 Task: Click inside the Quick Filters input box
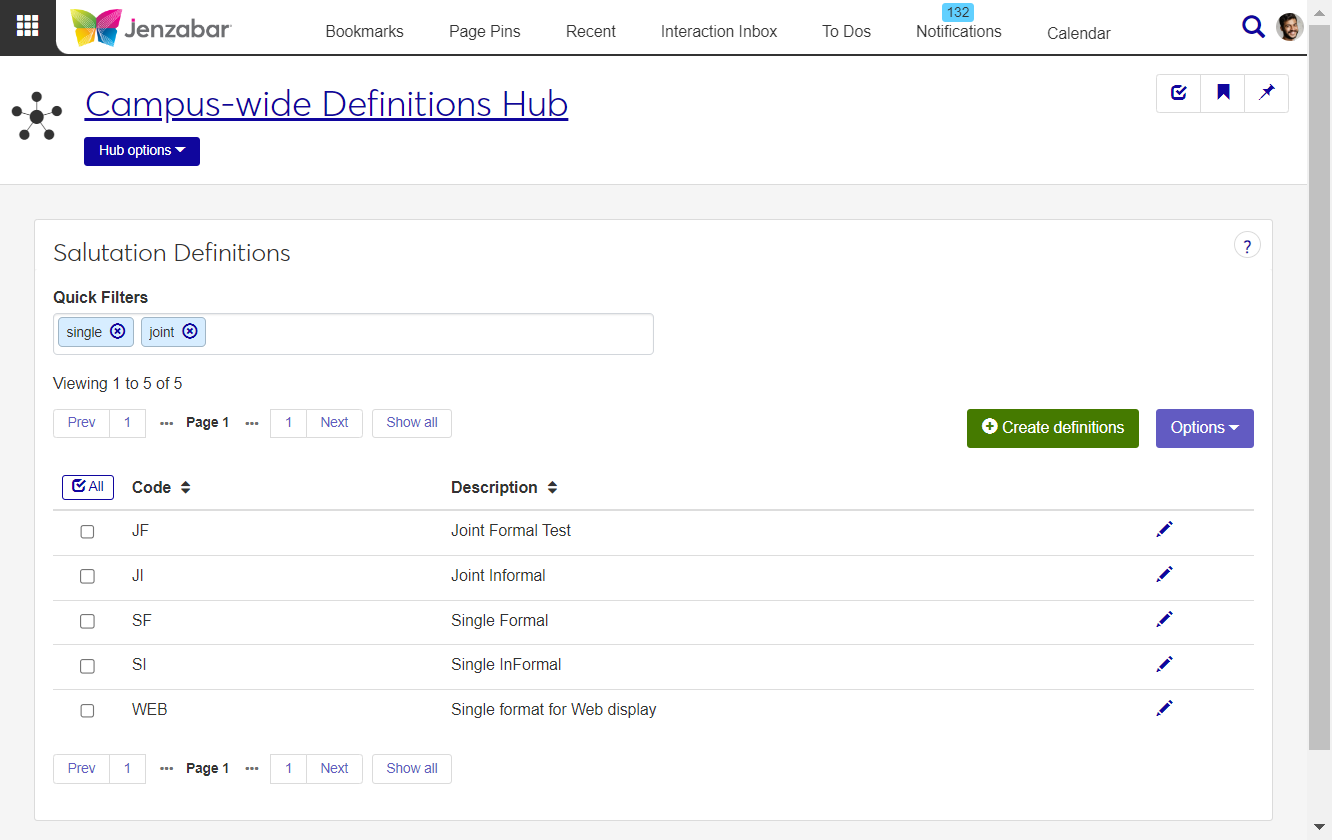click(430, 333)
